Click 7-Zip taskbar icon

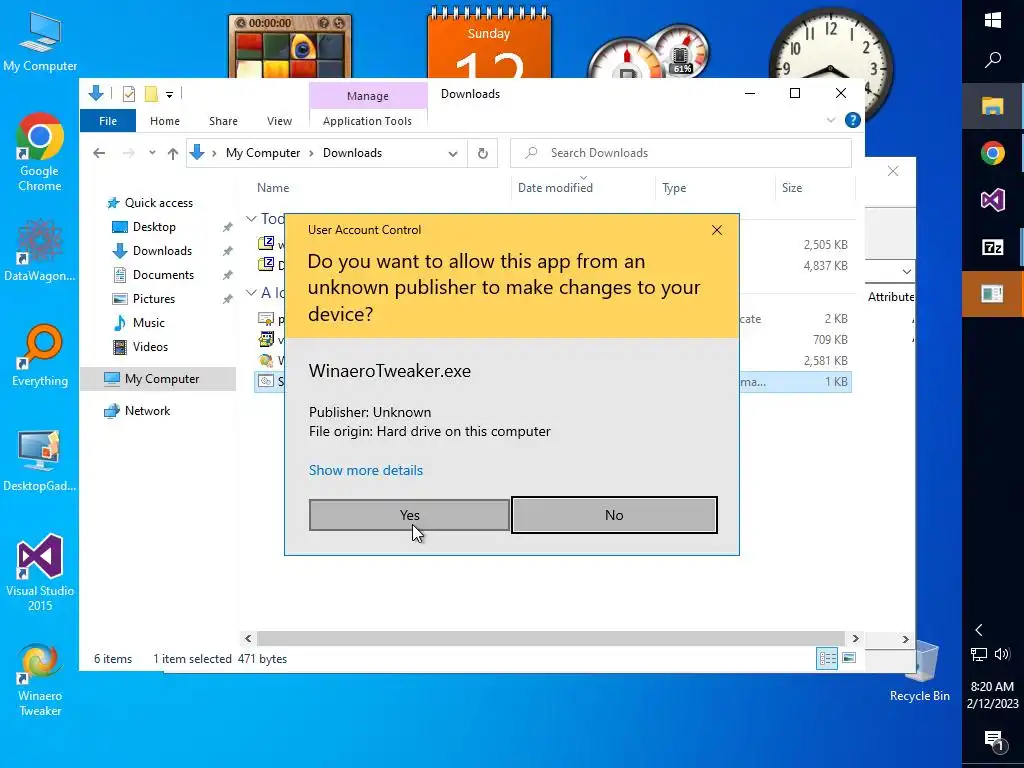point(993,248)
